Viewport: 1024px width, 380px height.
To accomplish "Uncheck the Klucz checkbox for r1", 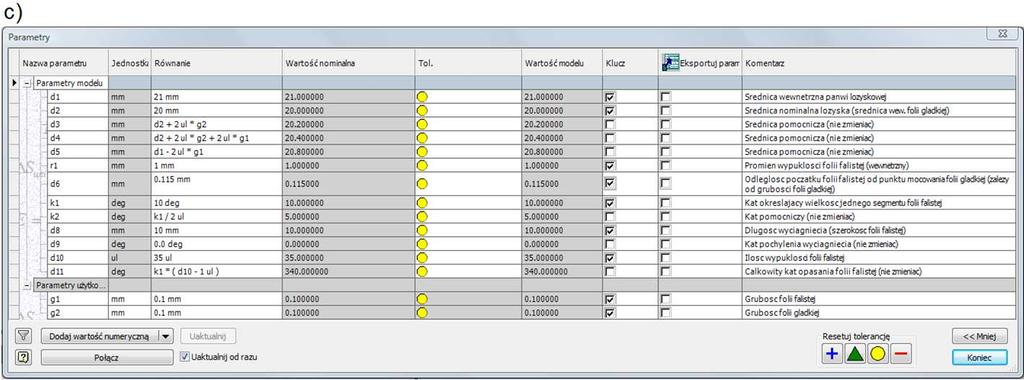I will [611, 165].
